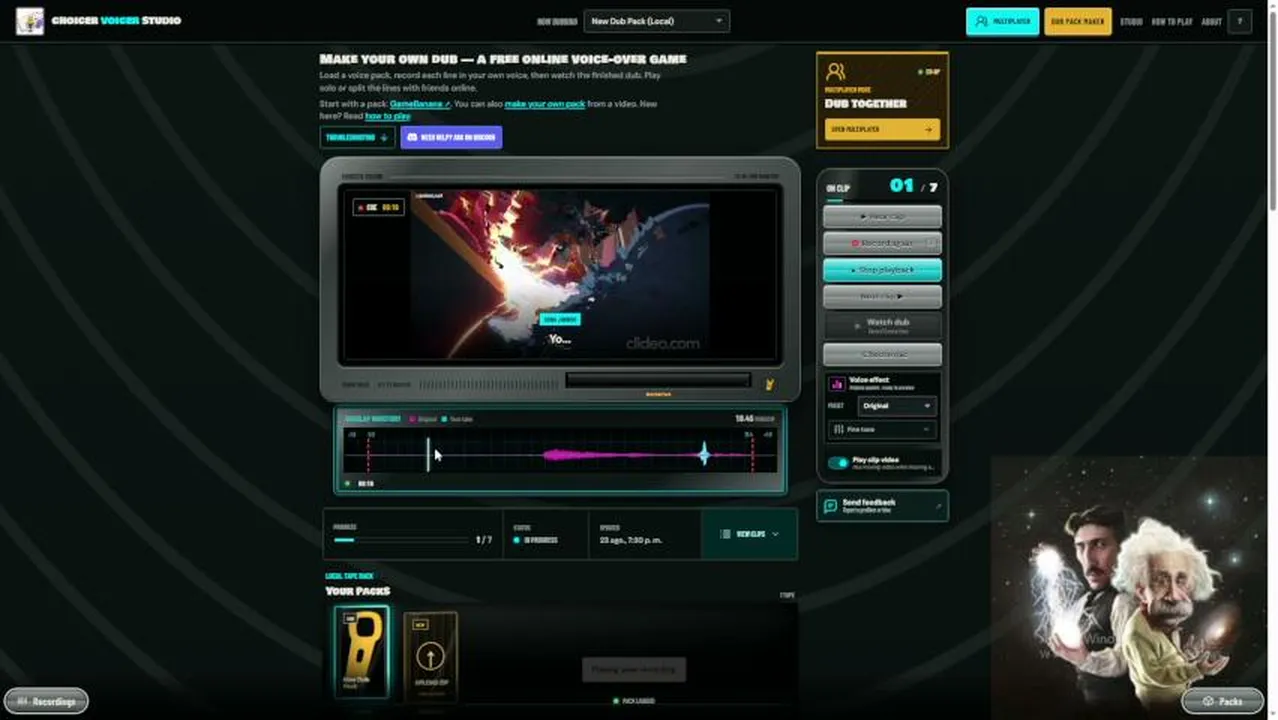
Task: Click the Next clip button
Action: 882,297
